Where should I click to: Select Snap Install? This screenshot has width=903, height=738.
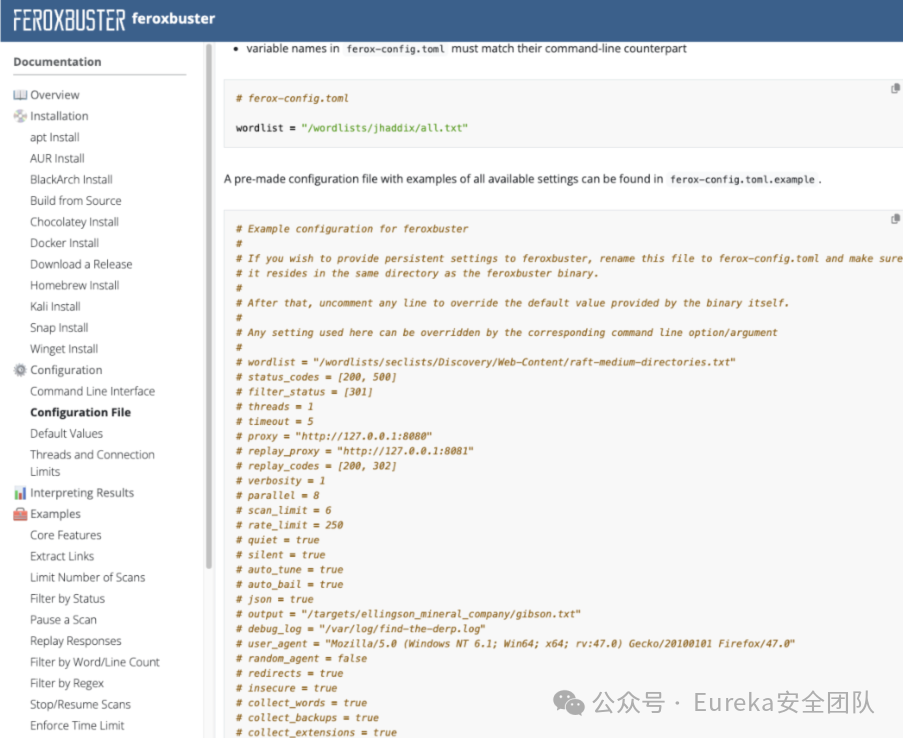point(59,328)
